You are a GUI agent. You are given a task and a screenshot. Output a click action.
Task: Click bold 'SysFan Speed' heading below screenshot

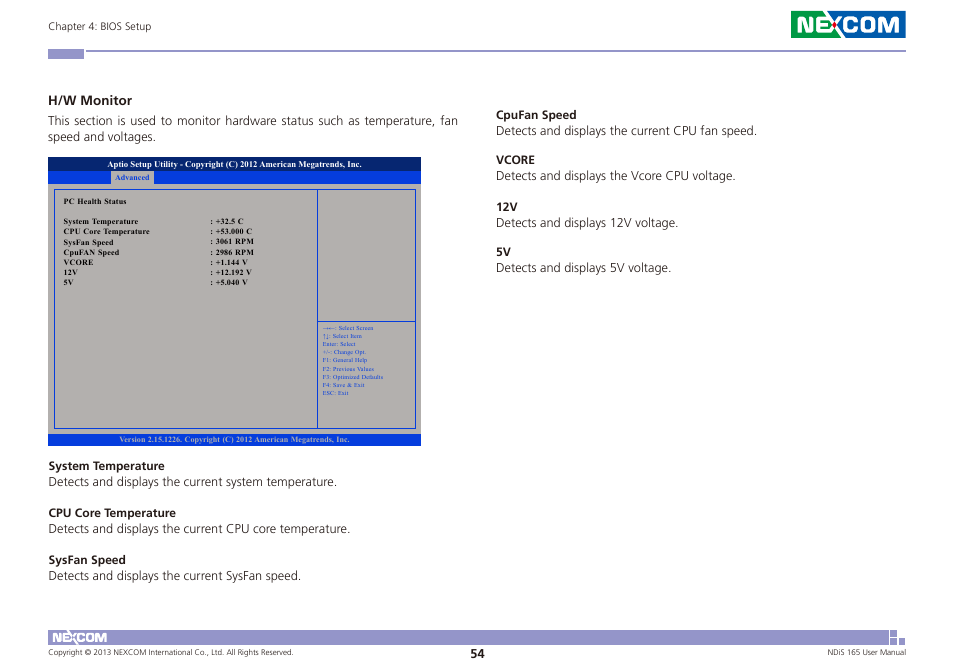[x=87, y=560]
